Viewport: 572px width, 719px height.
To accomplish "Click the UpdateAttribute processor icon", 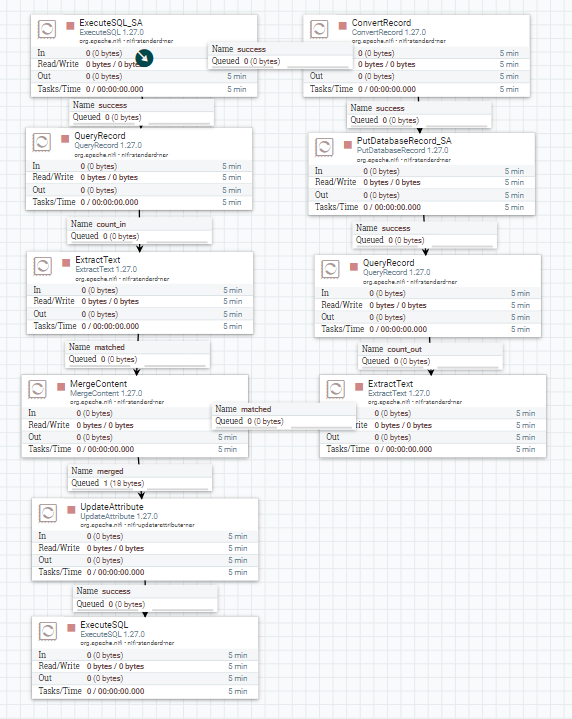I will pyautogui.click(x=48, y=513).
